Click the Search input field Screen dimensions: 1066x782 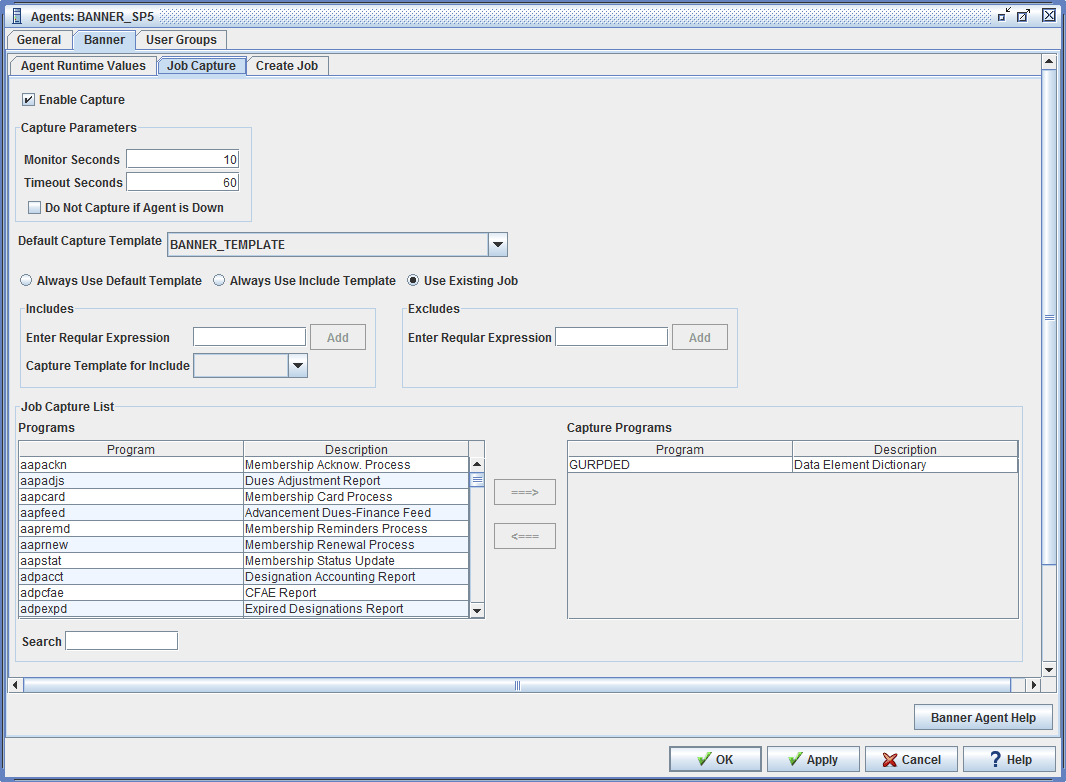122,641
